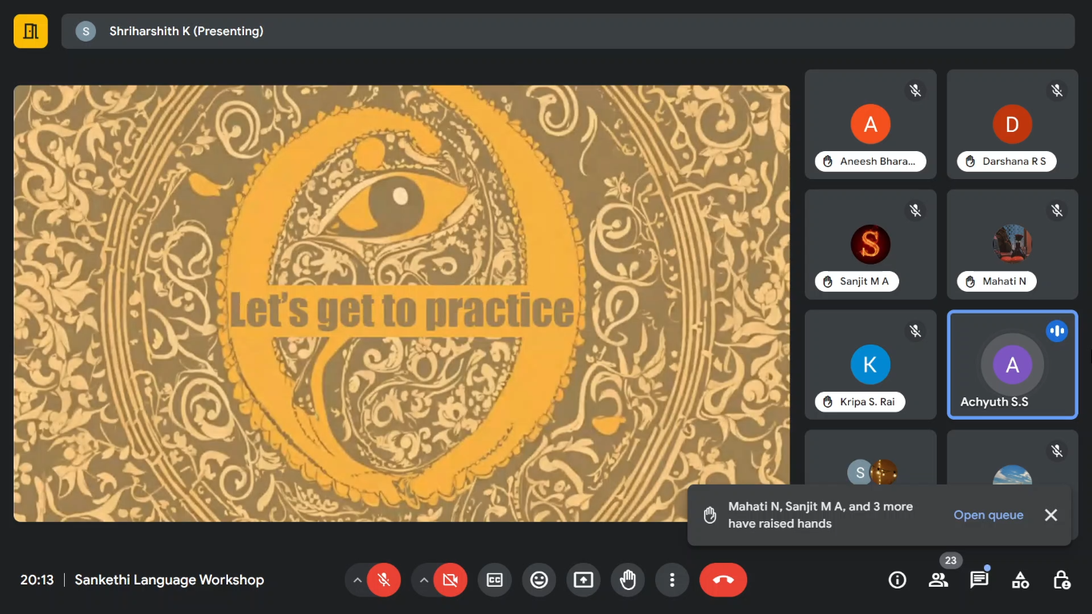The width and height of the screenshot is (1092, 614).
Task: Expand audio settings arrow beside microphone
Action: tap(357, 580)
